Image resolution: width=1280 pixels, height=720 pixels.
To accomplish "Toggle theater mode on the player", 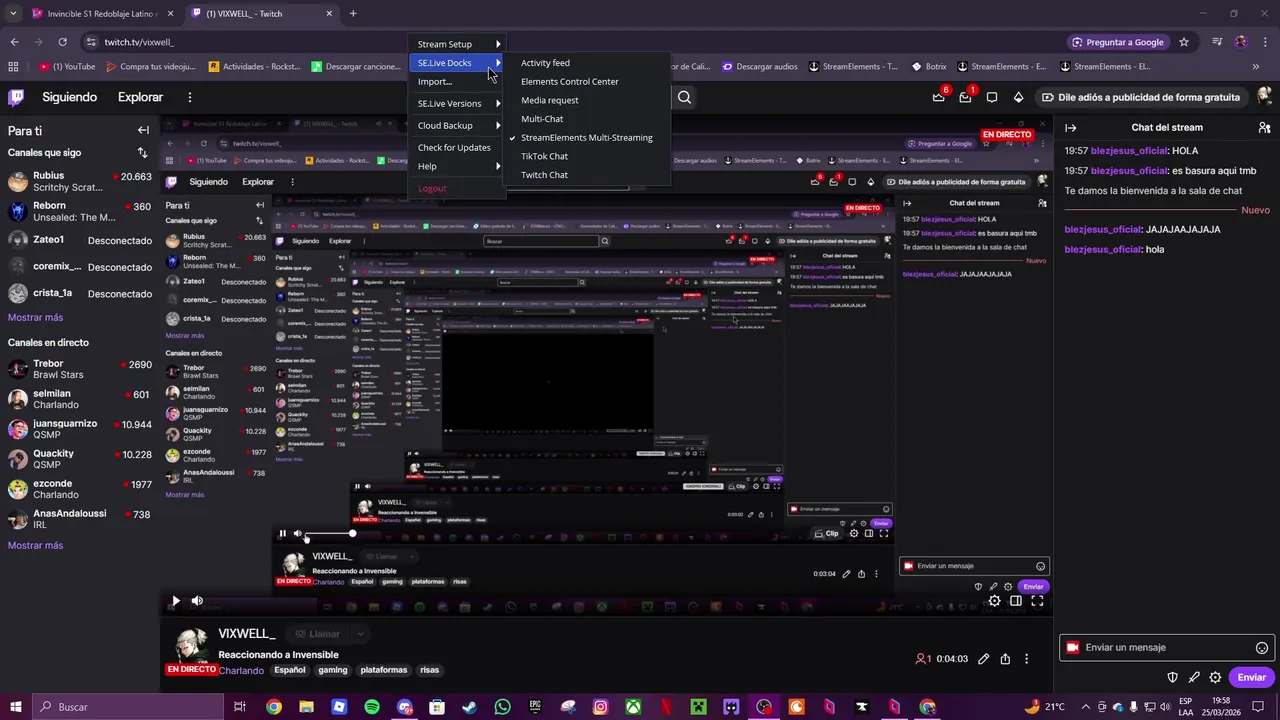I will (1016, 601).
